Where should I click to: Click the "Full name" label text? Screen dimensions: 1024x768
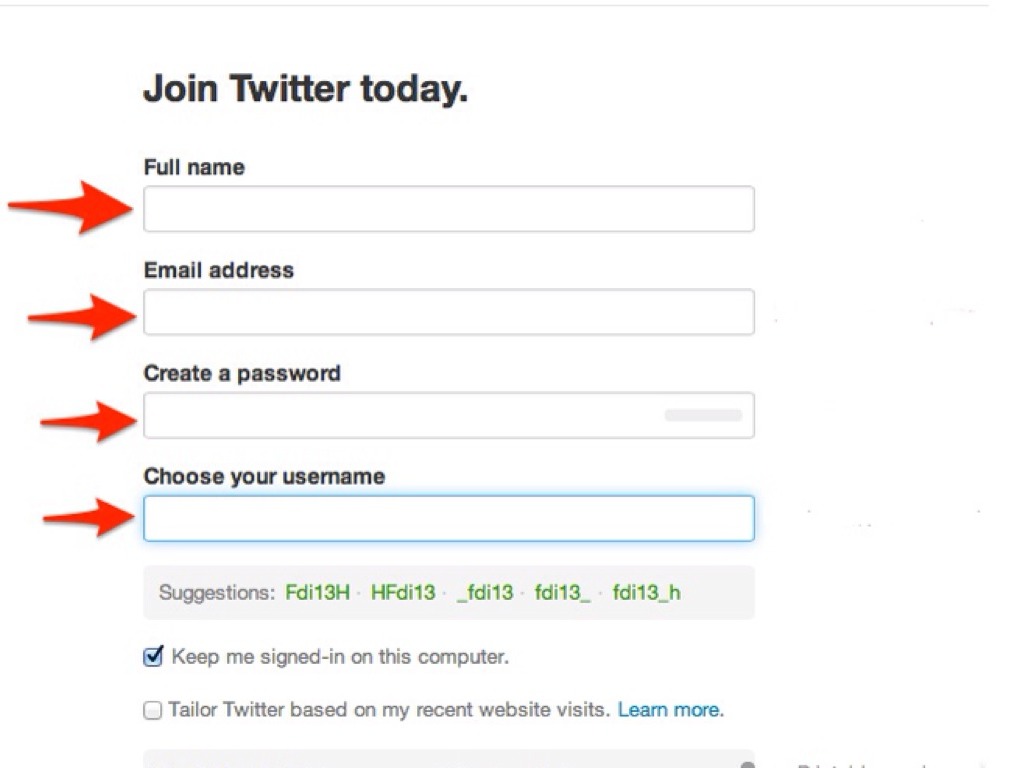point(194,167)
